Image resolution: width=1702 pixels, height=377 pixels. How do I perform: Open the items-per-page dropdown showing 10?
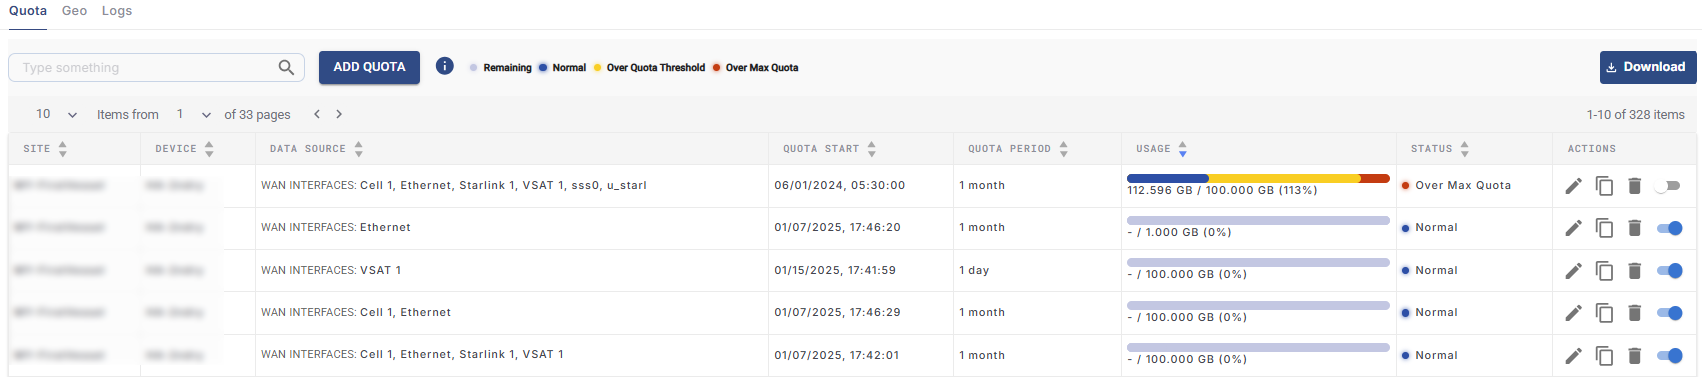pyautogui.click(x=56, y=114)
